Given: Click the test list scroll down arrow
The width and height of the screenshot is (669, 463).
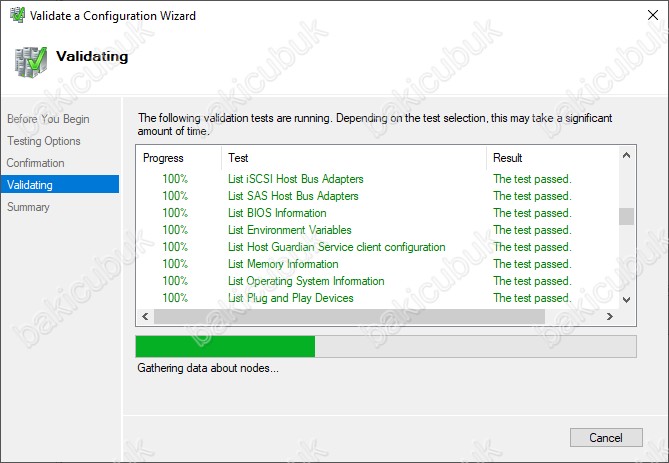Looking at the screenshot, I should click(626, 300).
